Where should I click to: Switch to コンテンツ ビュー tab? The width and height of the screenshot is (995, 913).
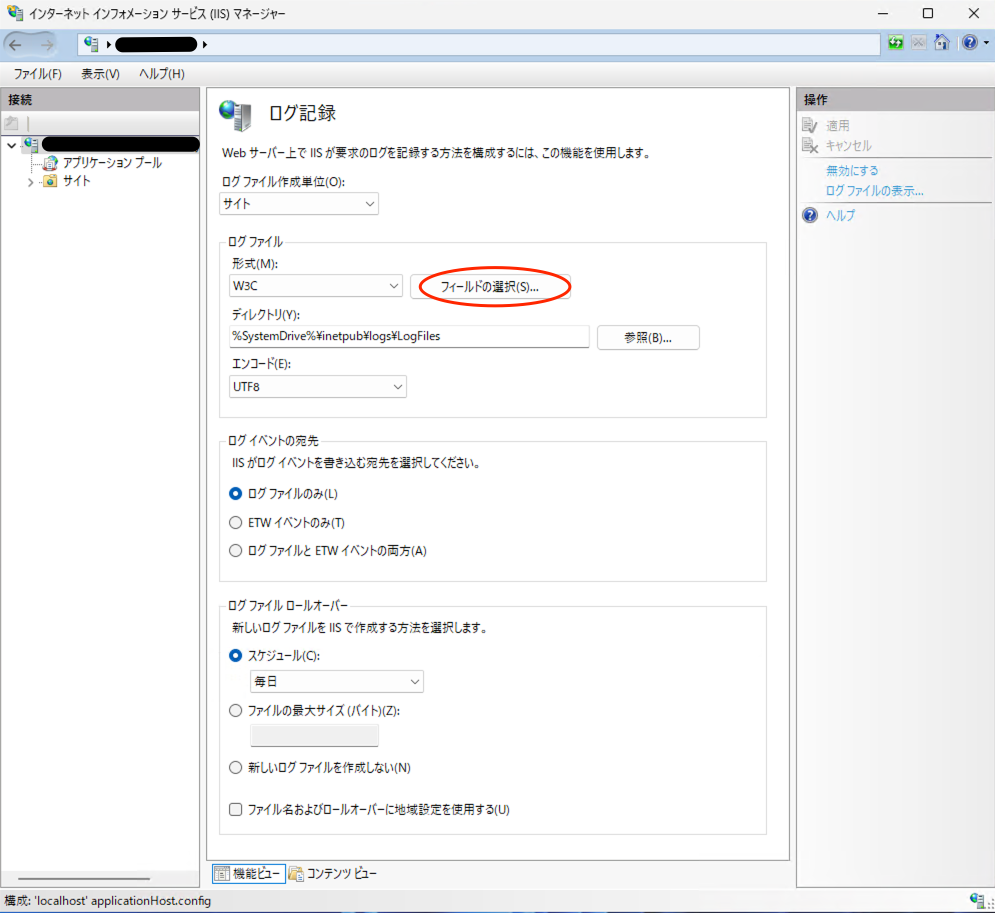click(333, 874)
